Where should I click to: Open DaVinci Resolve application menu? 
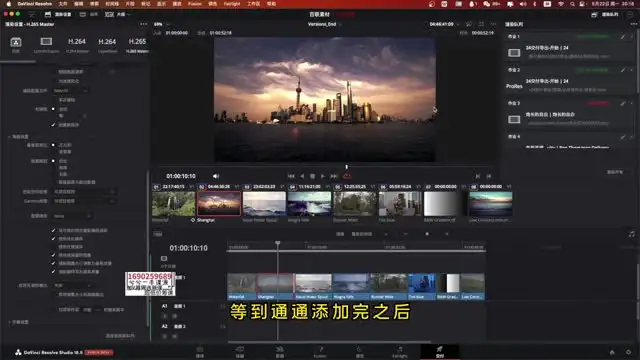[x=34, y=4]
